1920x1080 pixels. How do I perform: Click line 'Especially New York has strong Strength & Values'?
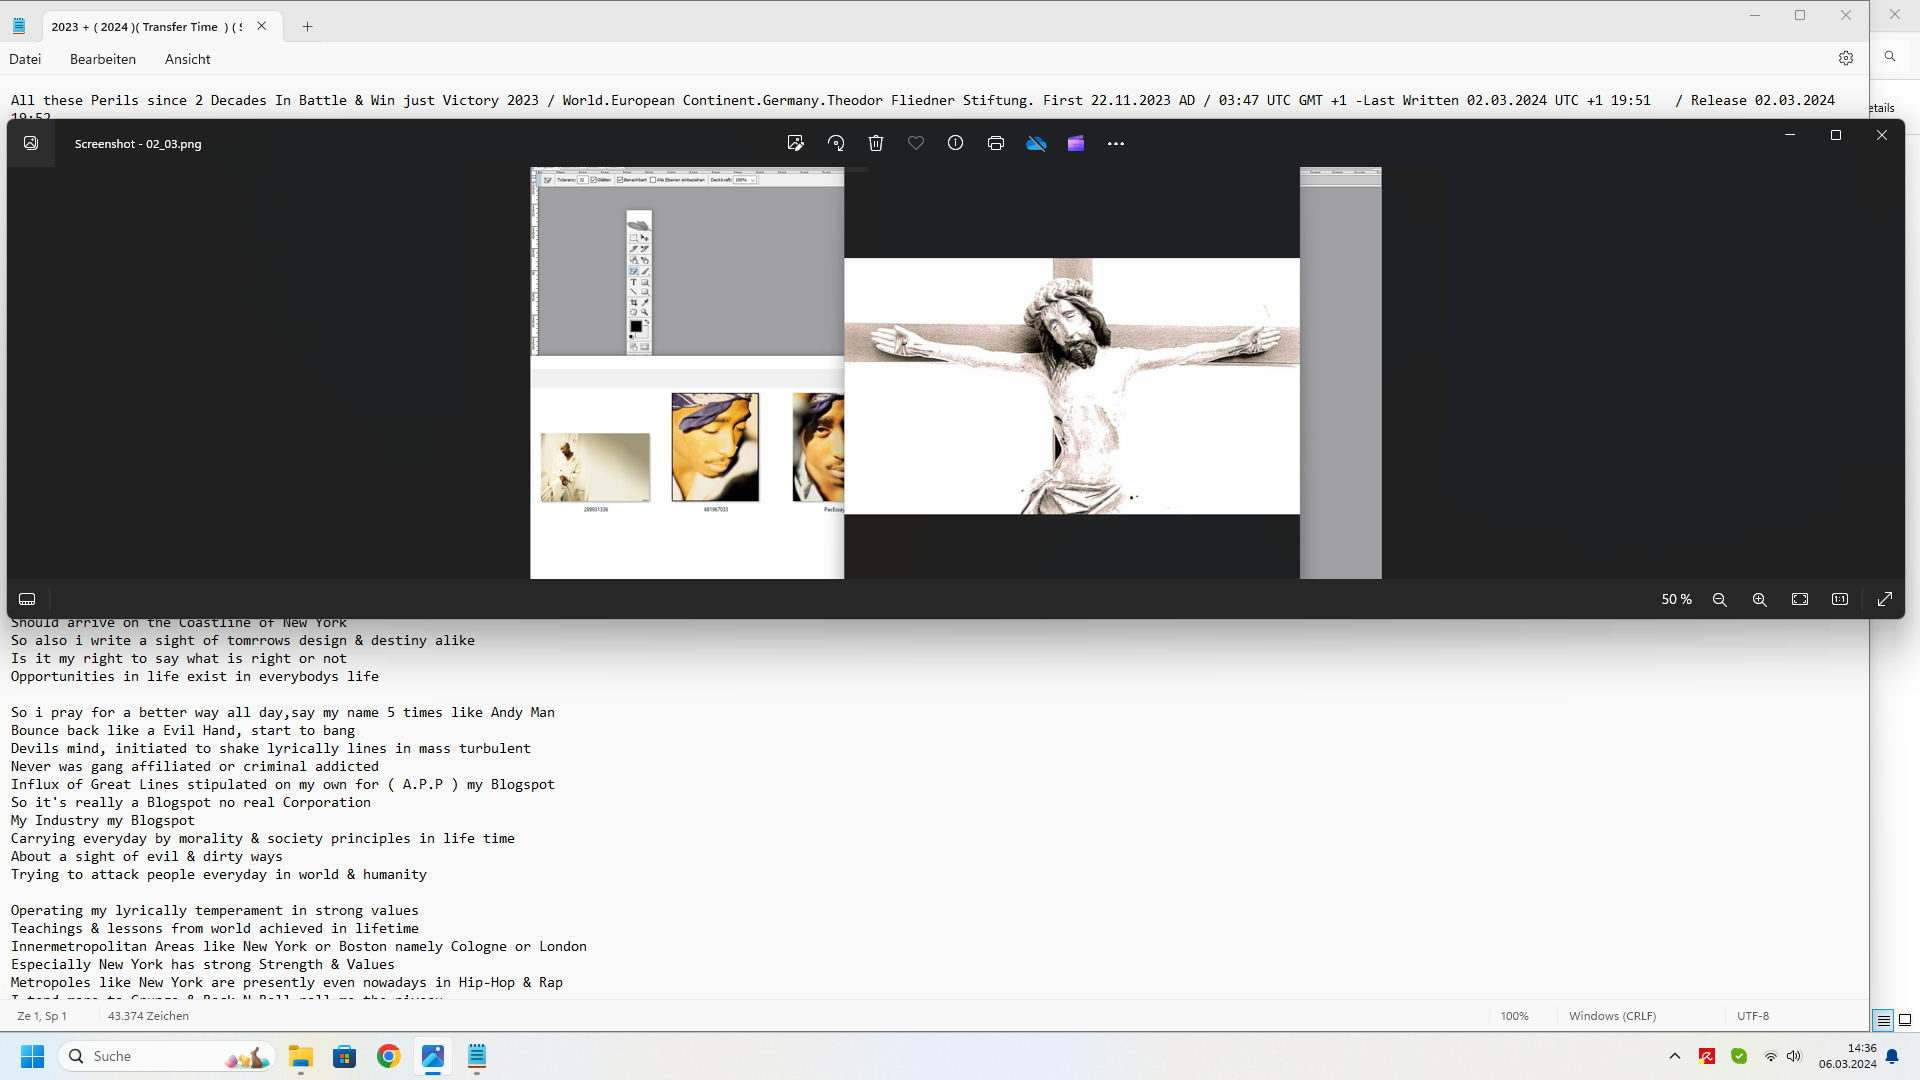click(203, 964)
